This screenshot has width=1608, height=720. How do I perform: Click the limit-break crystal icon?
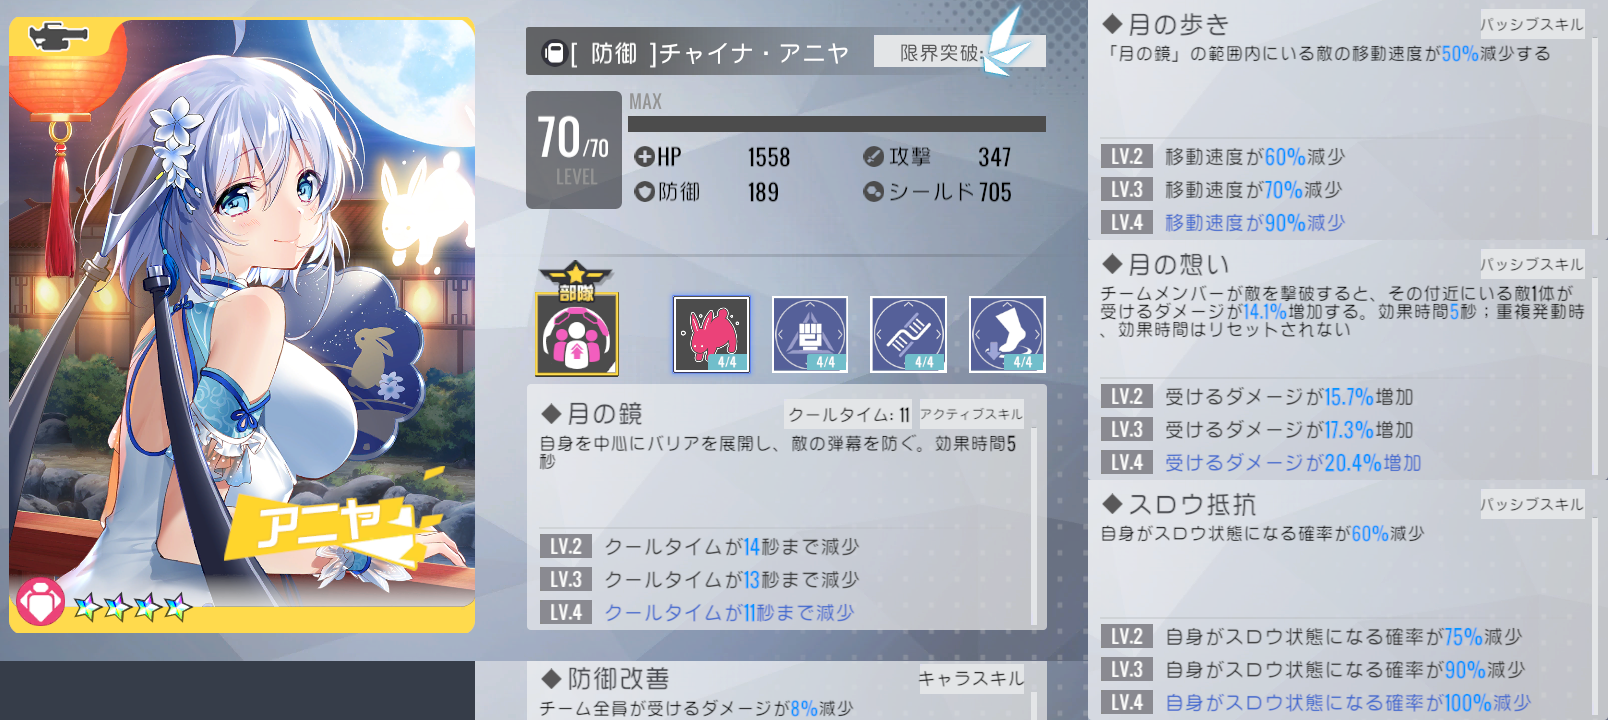pyautogui.click(x=1005, y=42)
